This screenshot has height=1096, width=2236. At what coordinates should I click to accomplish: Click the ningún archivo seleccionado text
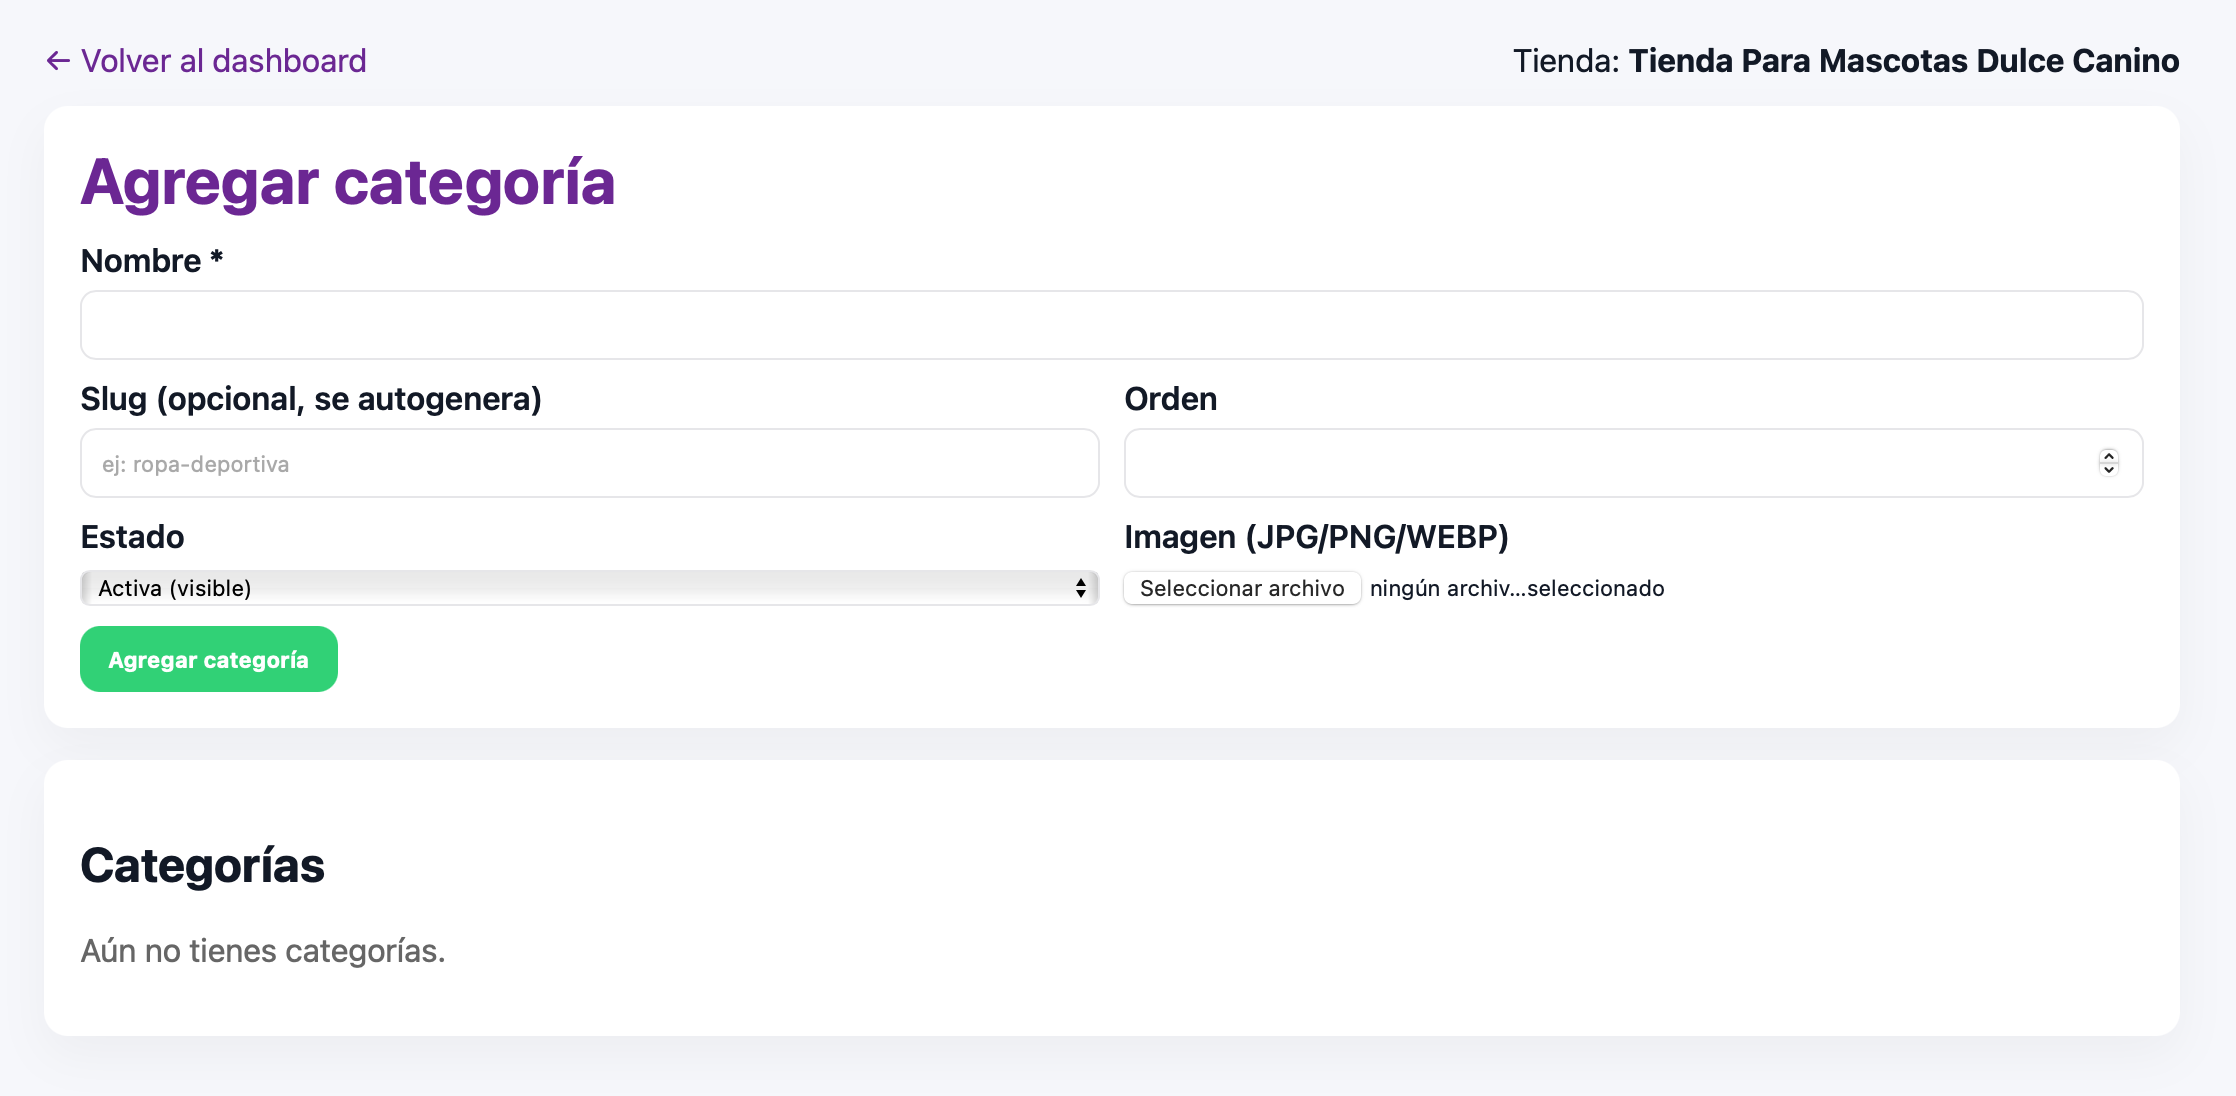click(1516, 588)
